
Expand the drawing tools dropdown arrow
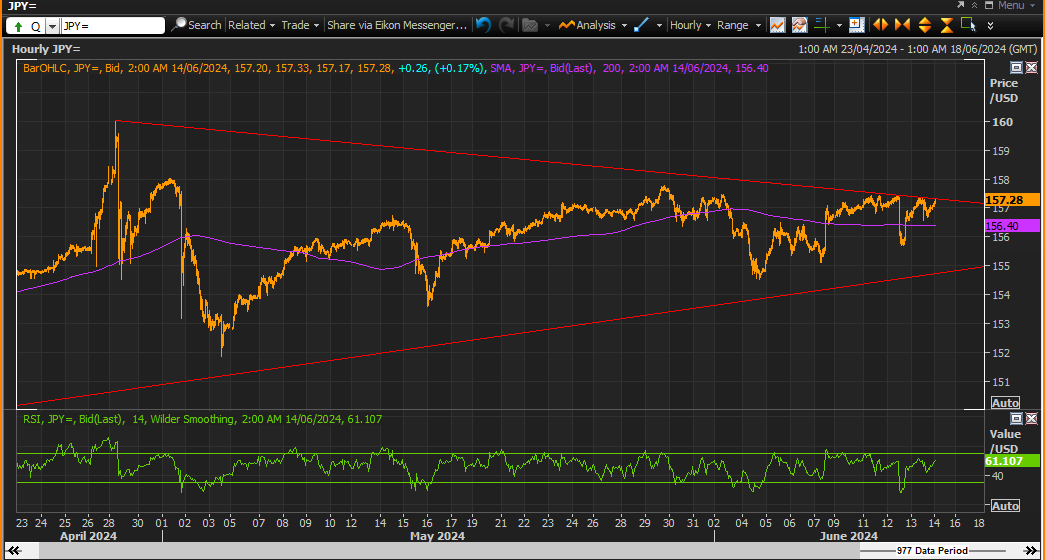pos(659,26)
